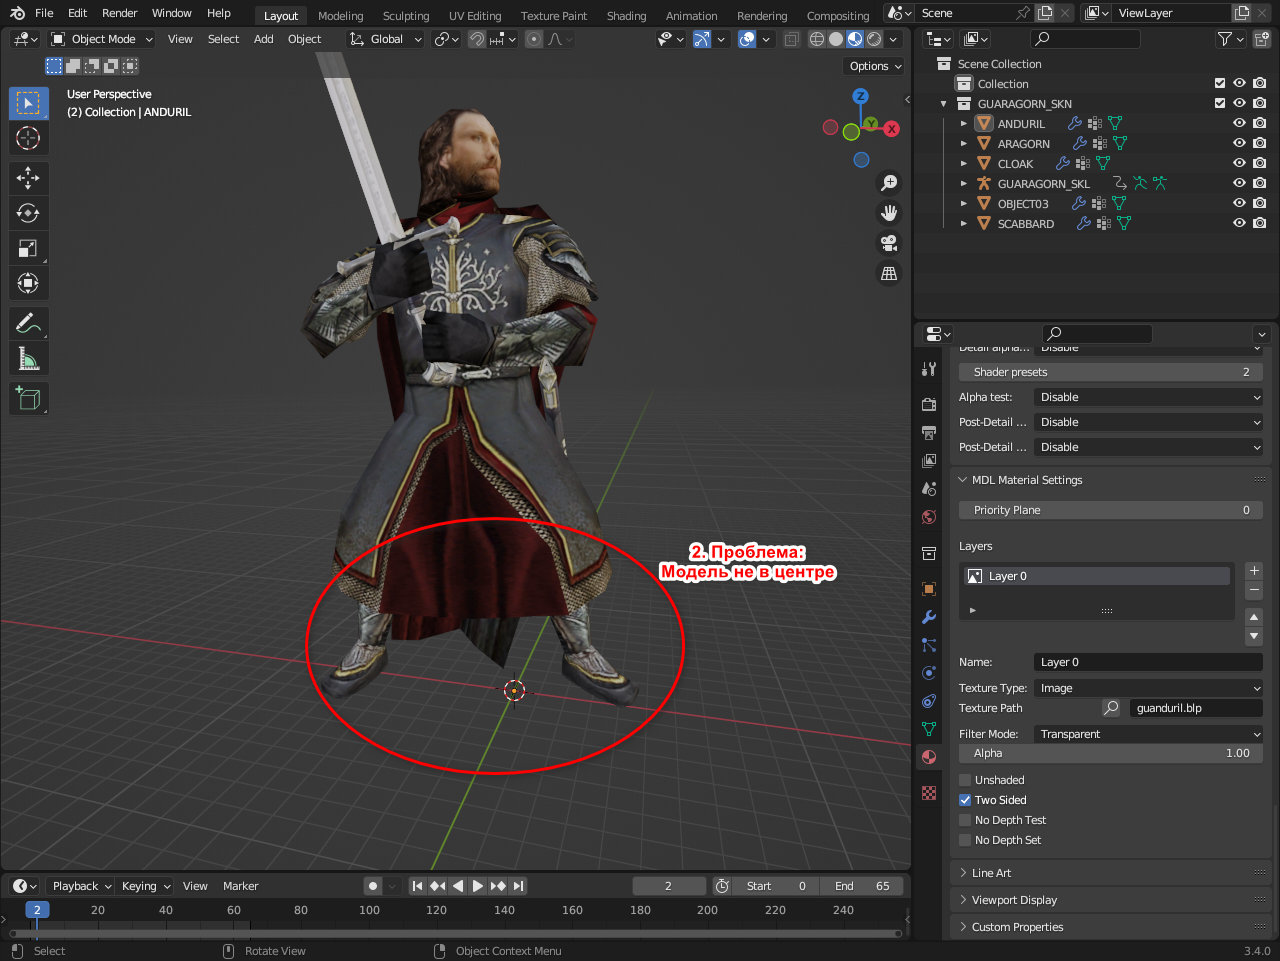Open the Texture Type Image dropdown
This screenshot has height=961, width=1280.
coord(1149,688)
